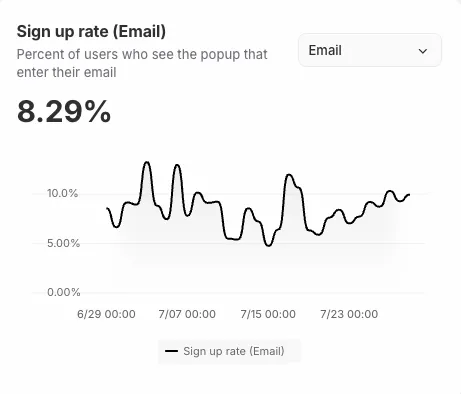Image resolution: width=461 pixels, height=394 pixels.
Task: Click the Email text inside the selector
Action: click(x=325, y=50)
